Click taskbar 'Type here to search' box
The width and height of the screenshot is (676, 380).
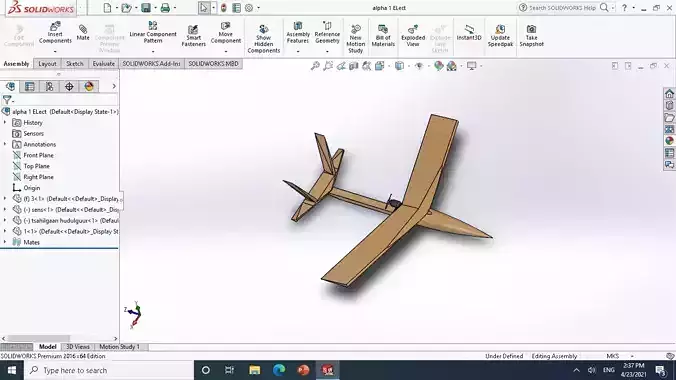[108, 370]
